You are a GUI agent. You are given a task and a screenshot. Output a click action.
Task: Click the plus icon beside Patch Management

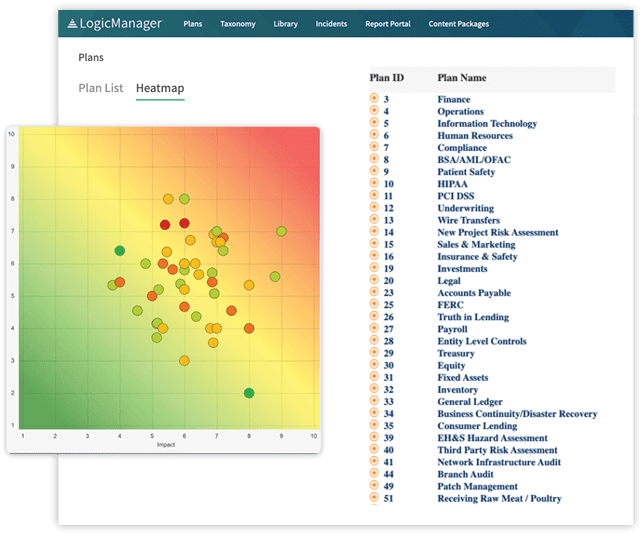(x=374, y=486)
